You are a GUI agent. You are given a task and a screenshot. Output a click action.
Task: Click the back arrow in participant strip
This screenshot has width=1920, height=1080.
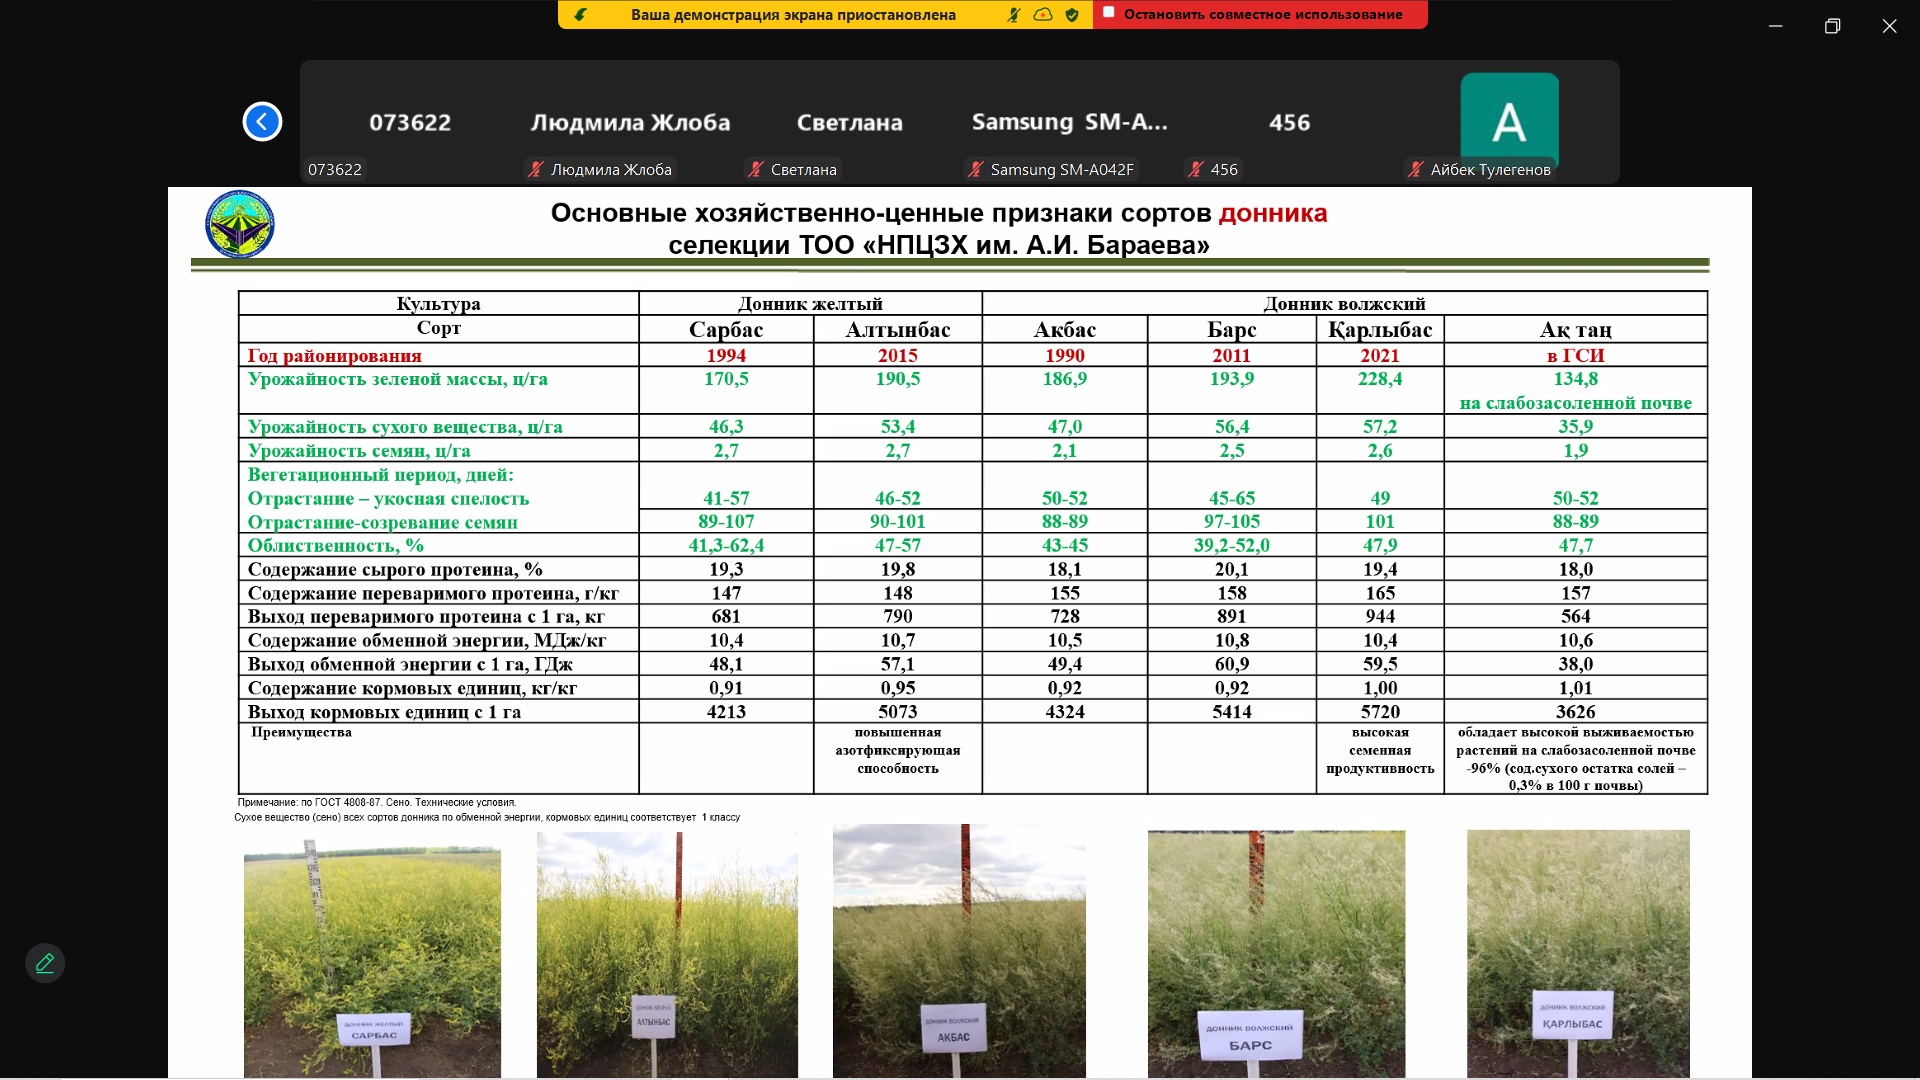point(262,122)
